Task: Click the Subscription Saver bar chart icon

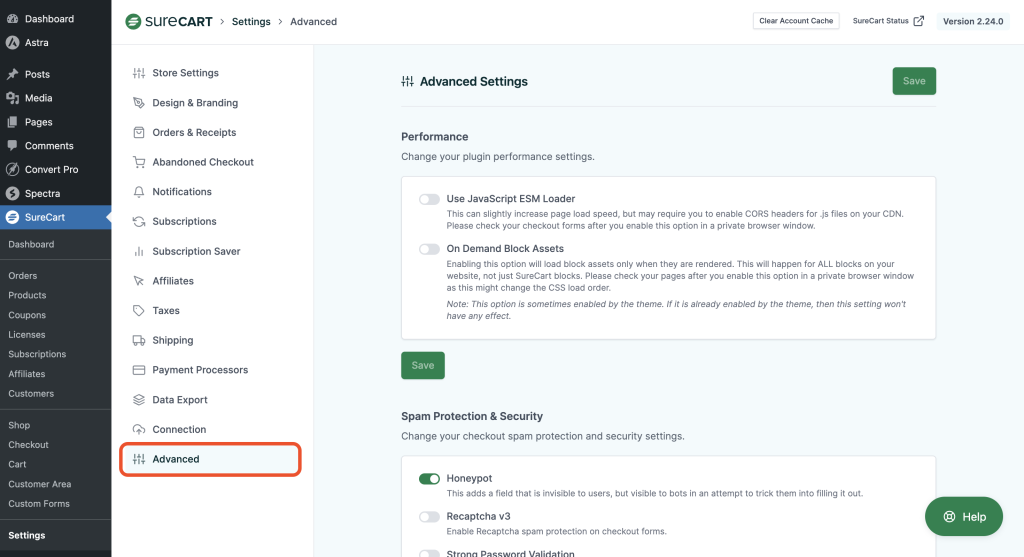Action: (x=138, y=251)
